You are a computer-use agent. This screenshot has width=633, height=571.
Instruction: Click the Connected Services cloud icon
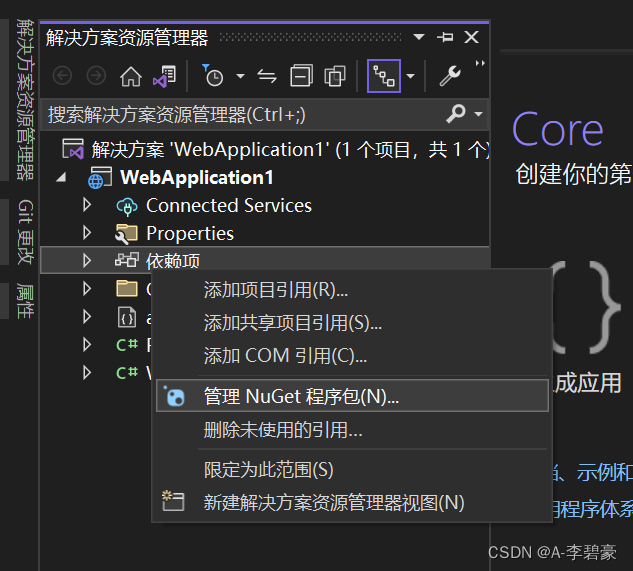coord(127,206)
